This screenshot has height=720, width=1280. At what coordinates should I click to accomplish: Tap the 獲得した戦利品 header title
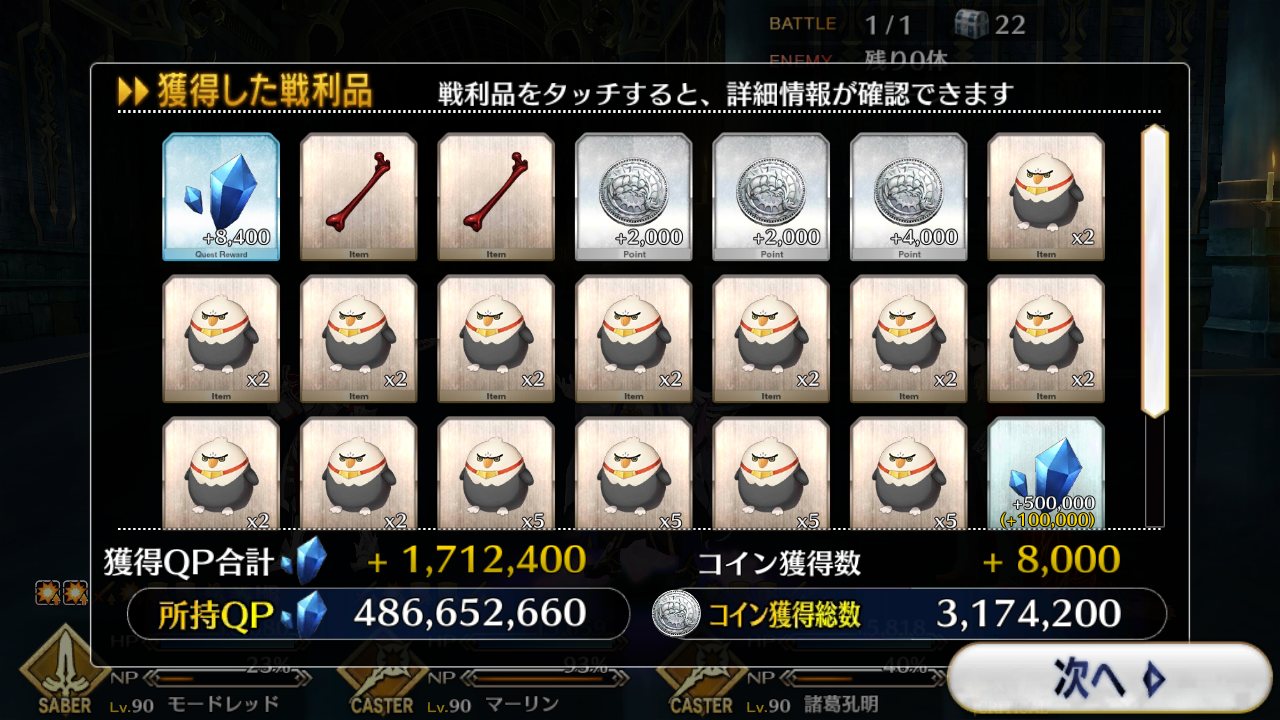click(x=264, y=93)
